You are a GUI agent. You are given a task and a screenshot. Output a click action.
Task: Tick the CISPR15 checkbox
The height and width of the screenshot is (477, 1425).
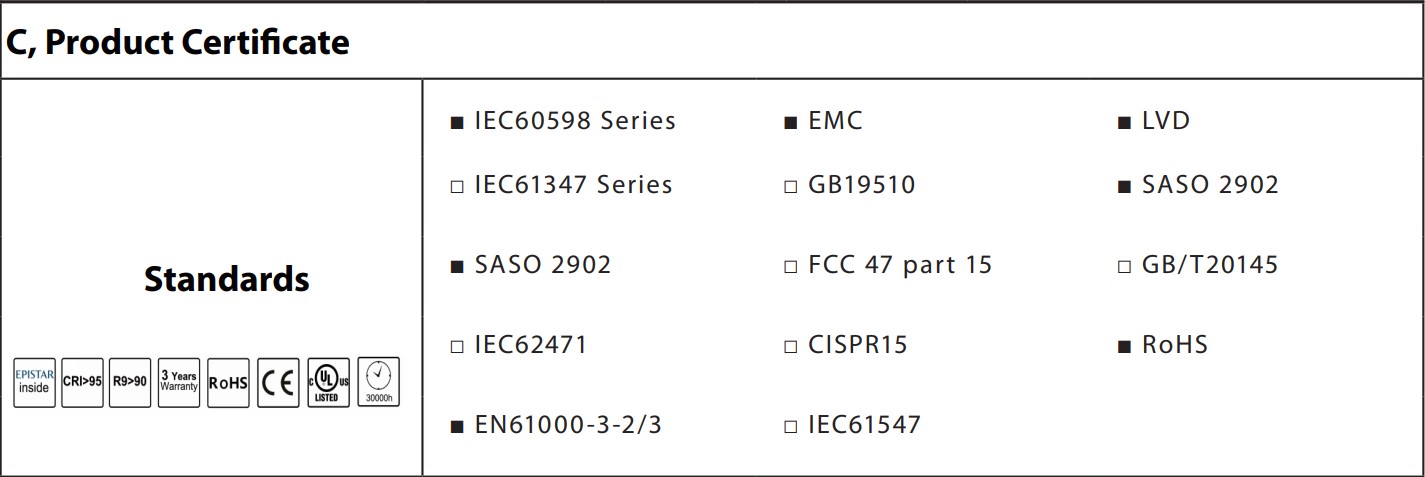click(x=790, y=347)
